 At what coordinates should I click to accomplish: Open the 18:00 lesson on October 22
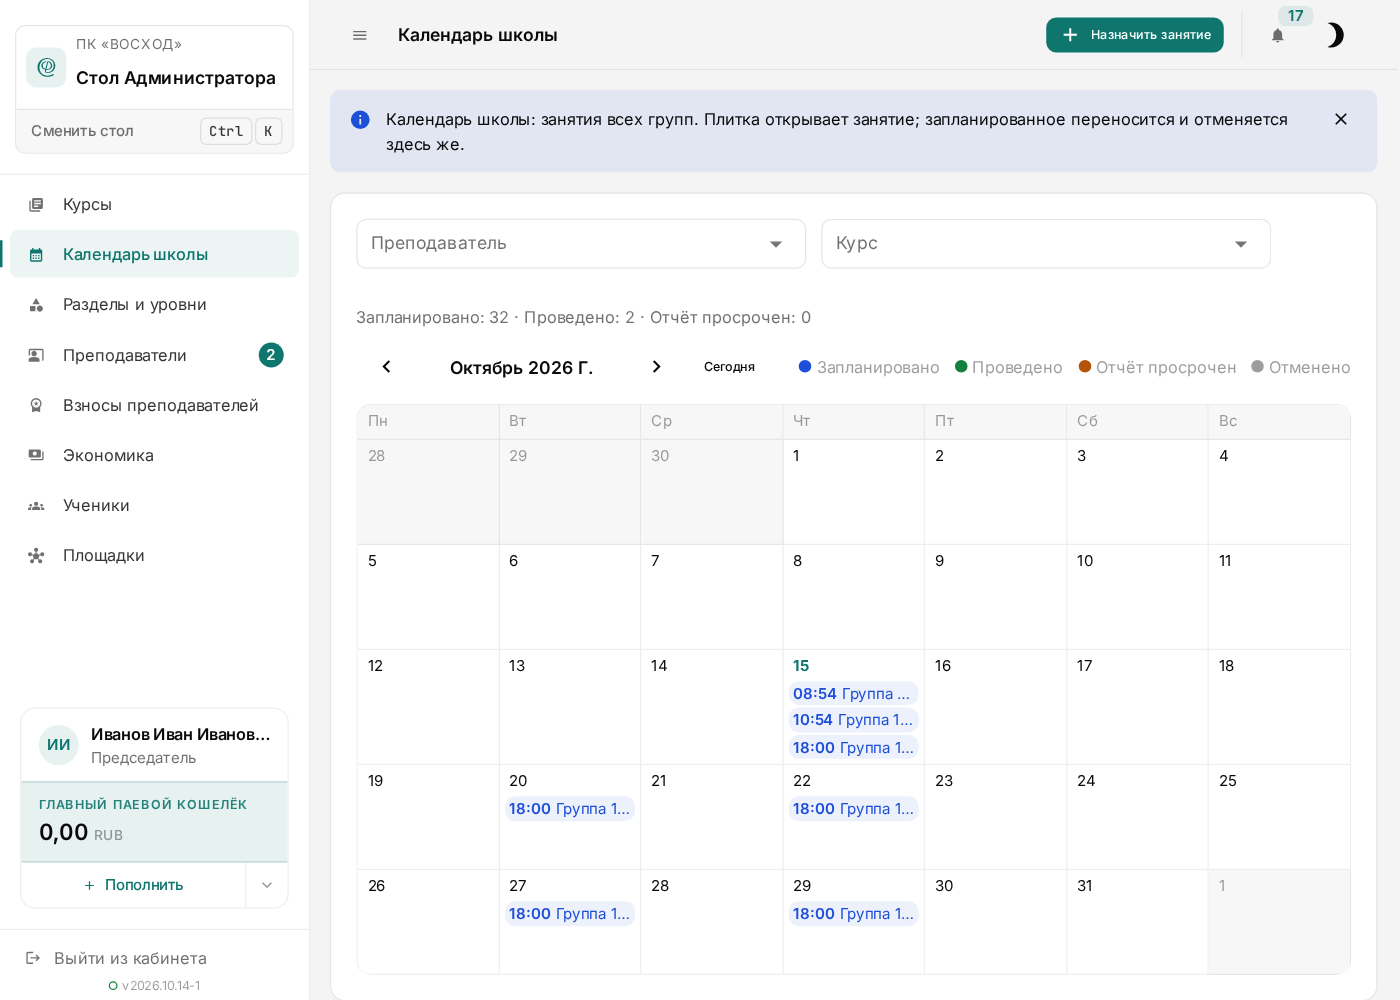click(853, 809)
